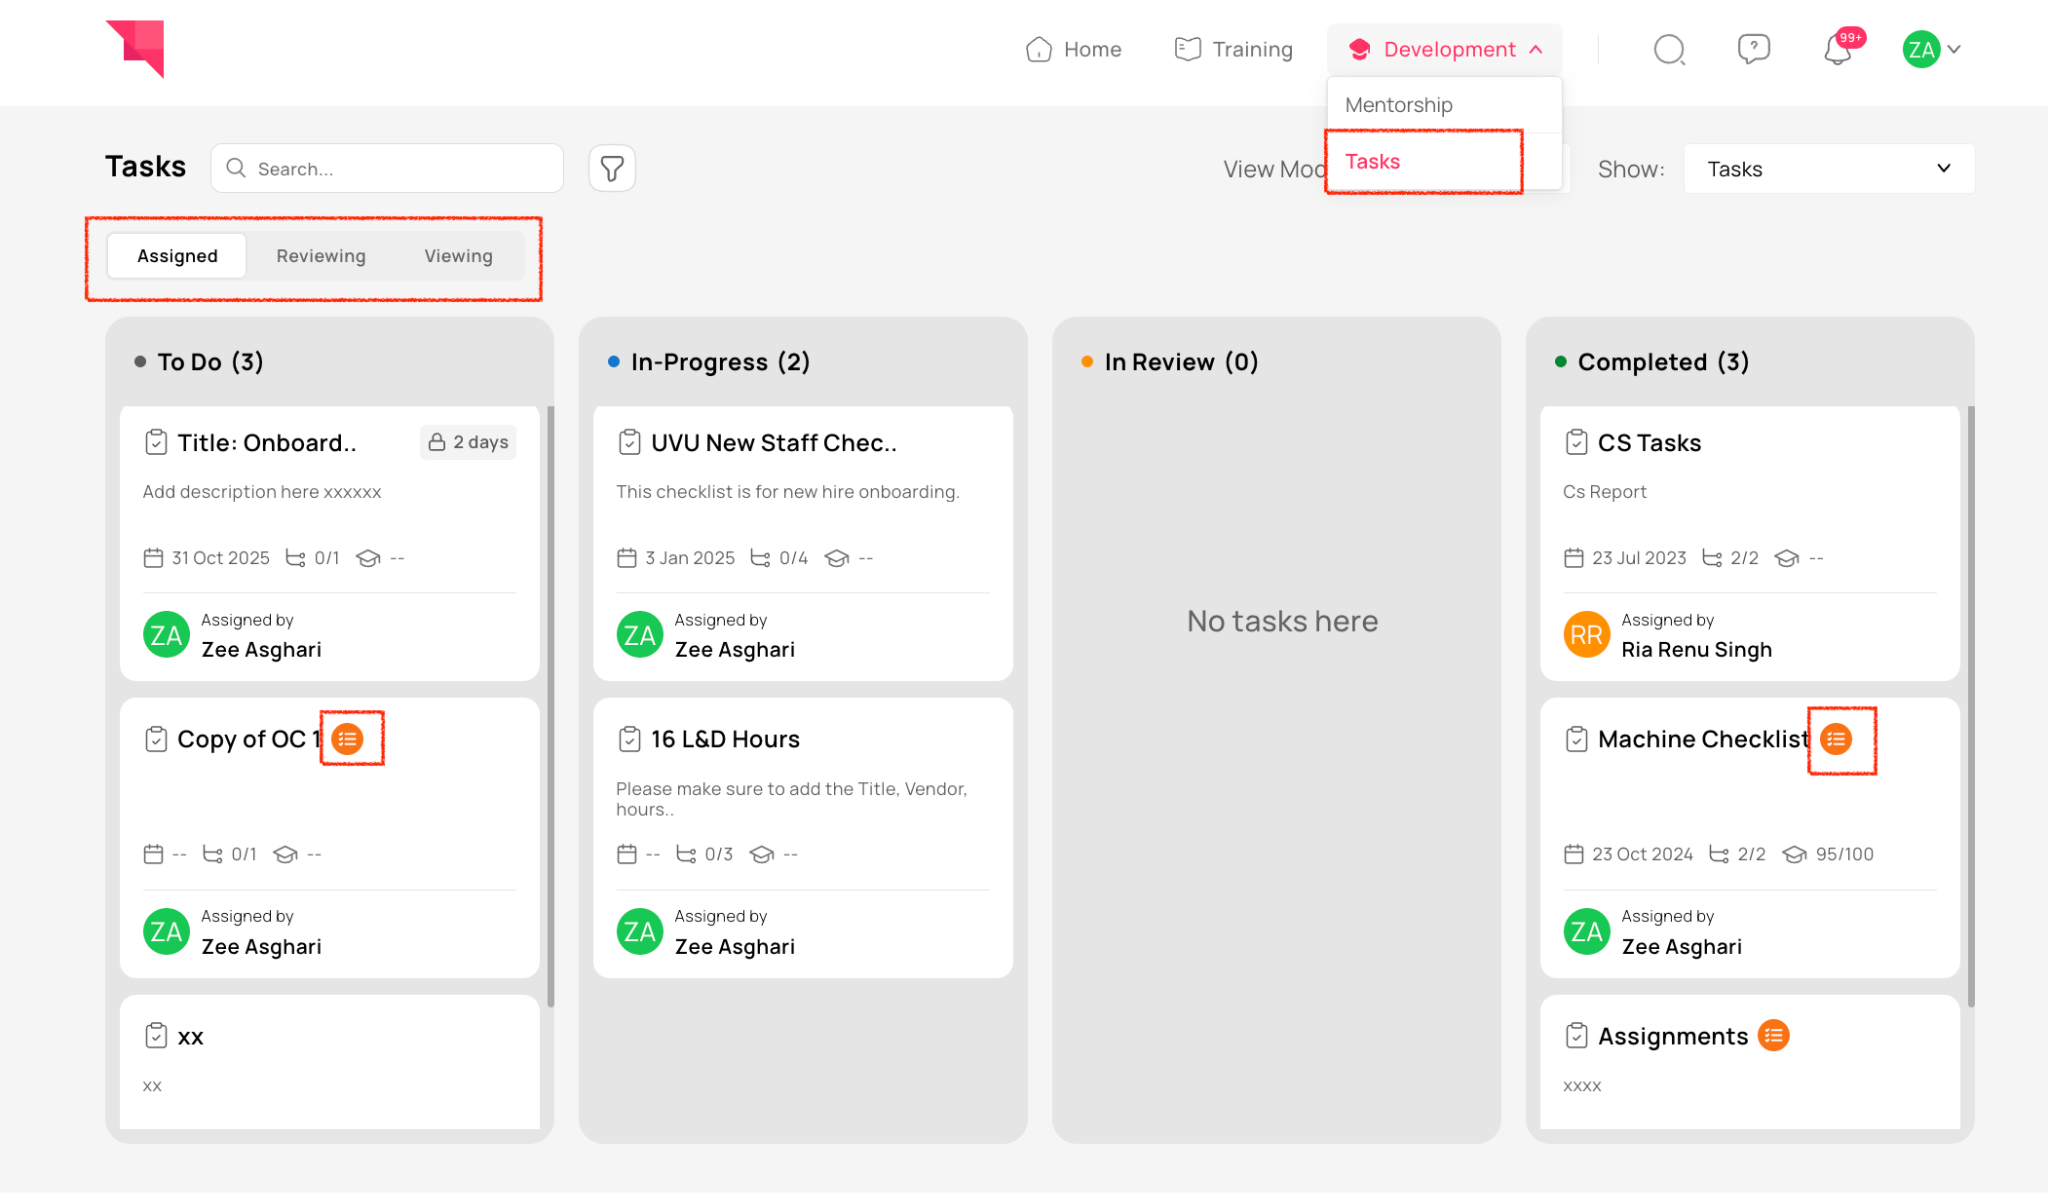Viewport: 2048px width, 1193px height.
Task: Click the 2 days lock badge
Action: tap(468, 442)
